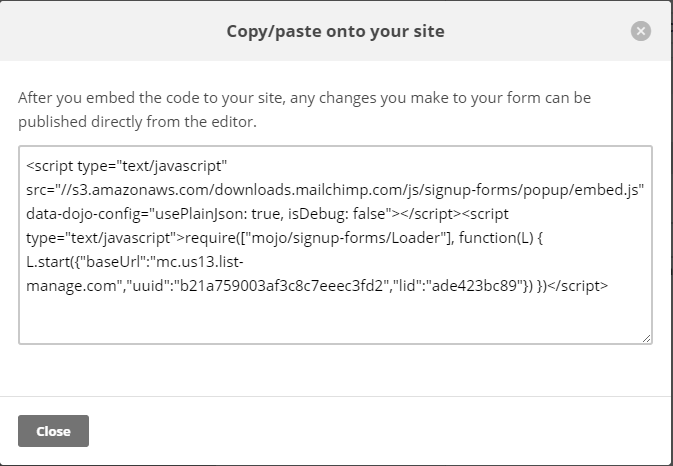Click the 'L.start({"baseUrl"' code line
Viewport: 673px width, 466px height.
pyautogui.click(x=135, y=262)
